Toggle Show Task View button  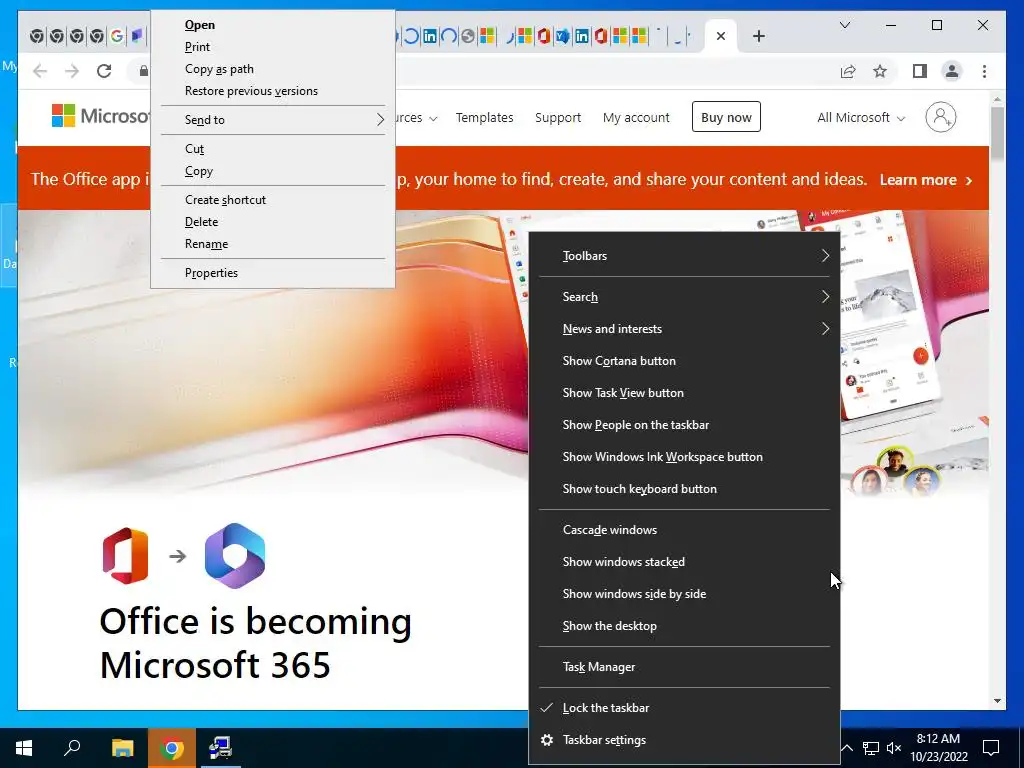(x=684, y=393)
